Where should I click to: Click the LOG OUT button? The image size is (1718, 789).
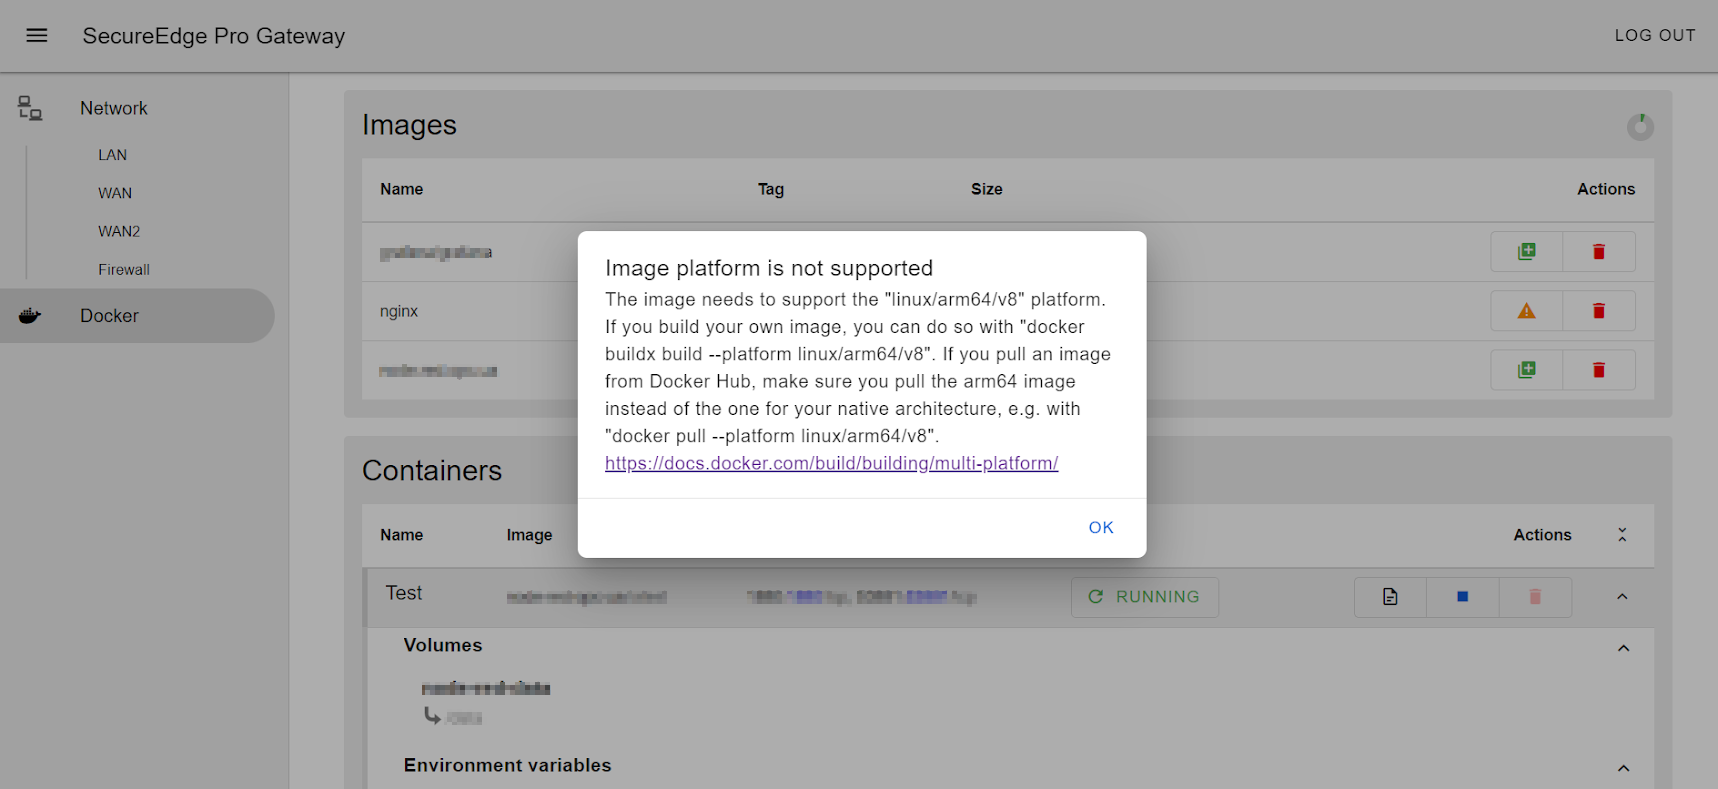pyautogui.click(x=1655, y=36)
